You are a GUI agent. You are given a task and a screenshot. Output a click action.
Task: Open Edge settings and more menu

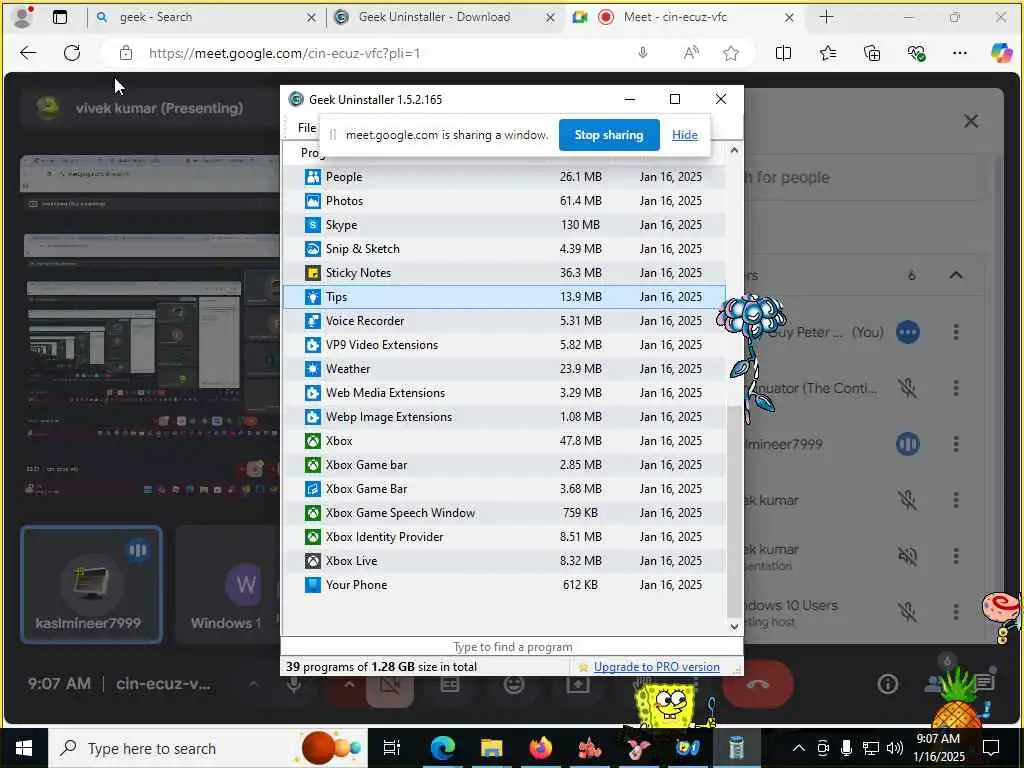[x=959, y=53]
